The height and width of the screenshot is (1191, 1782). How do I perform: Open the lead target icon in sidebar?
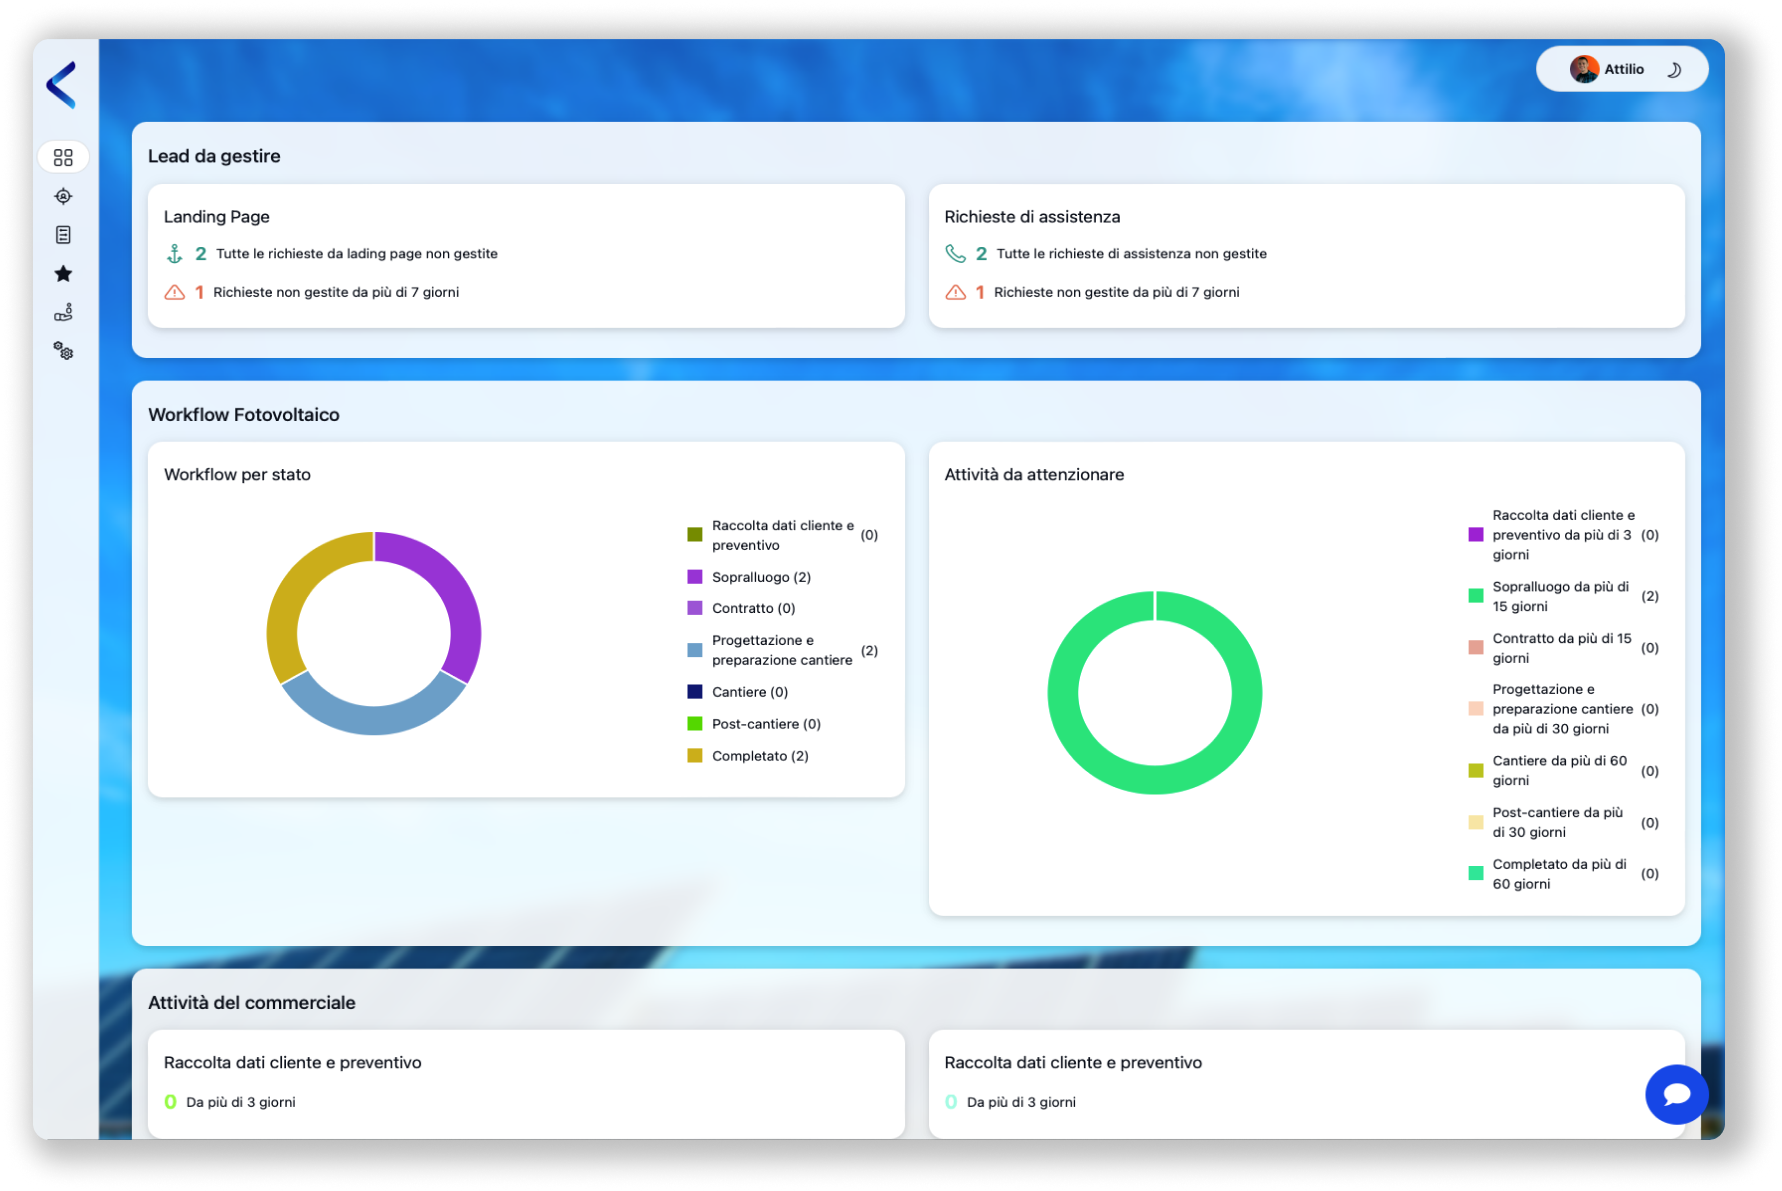(x=63, y=196)
